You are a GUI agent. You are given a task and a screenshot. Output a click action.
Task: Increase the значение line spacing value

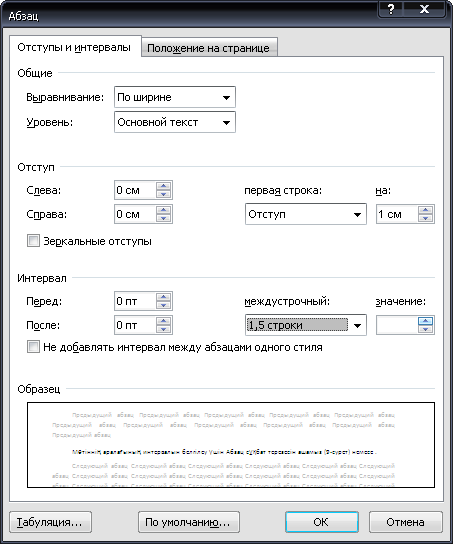[425, 321]
